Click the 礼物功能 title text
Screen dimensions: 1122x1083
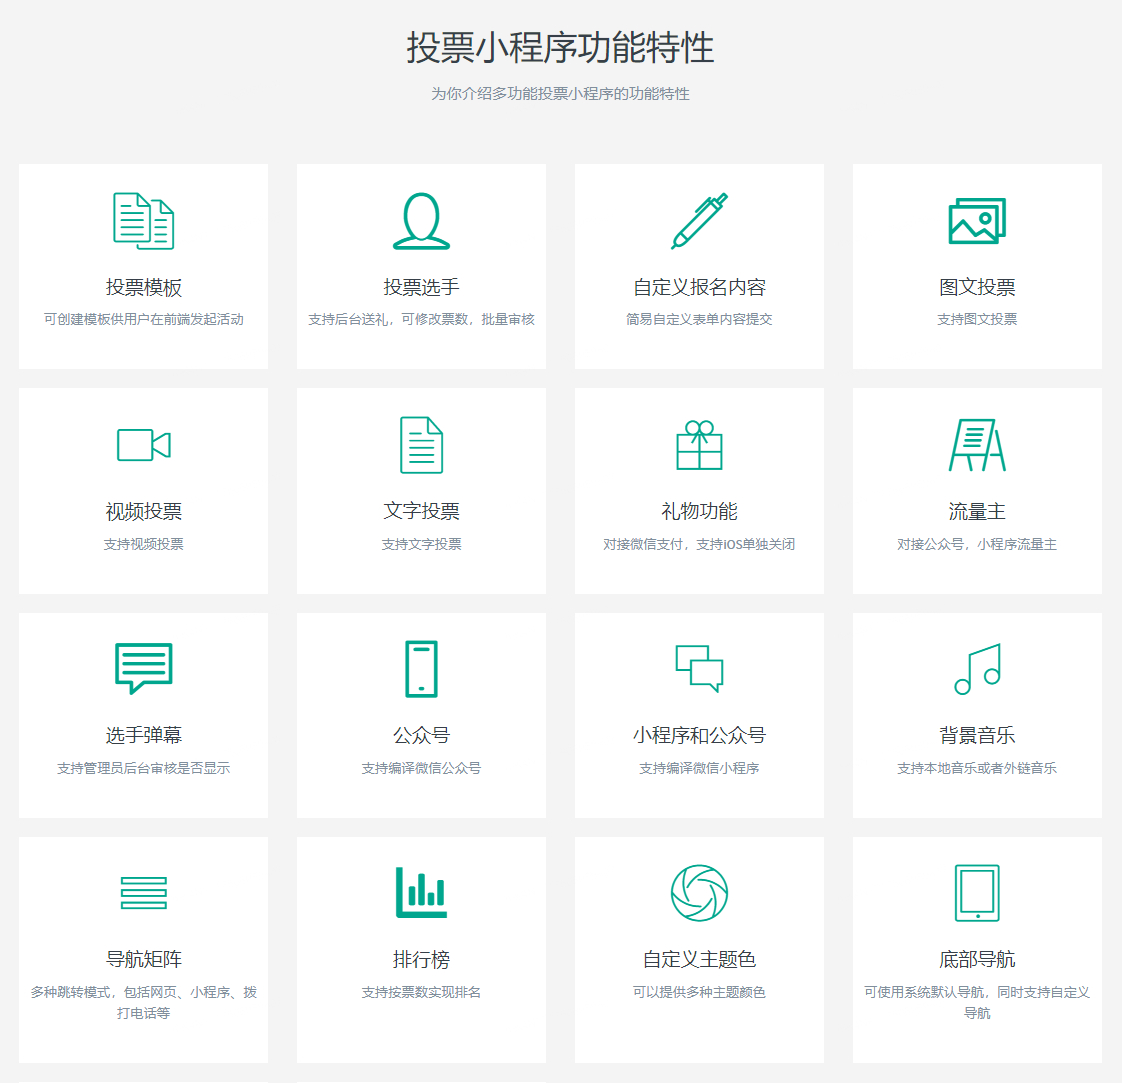699,511
